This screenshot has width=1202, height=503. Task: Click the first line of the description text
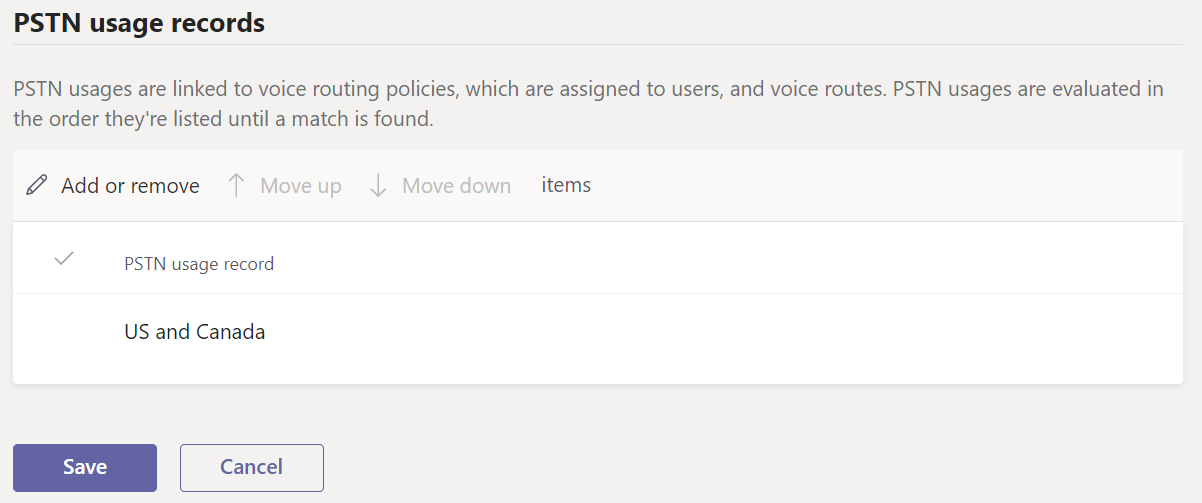click(588, 89)
